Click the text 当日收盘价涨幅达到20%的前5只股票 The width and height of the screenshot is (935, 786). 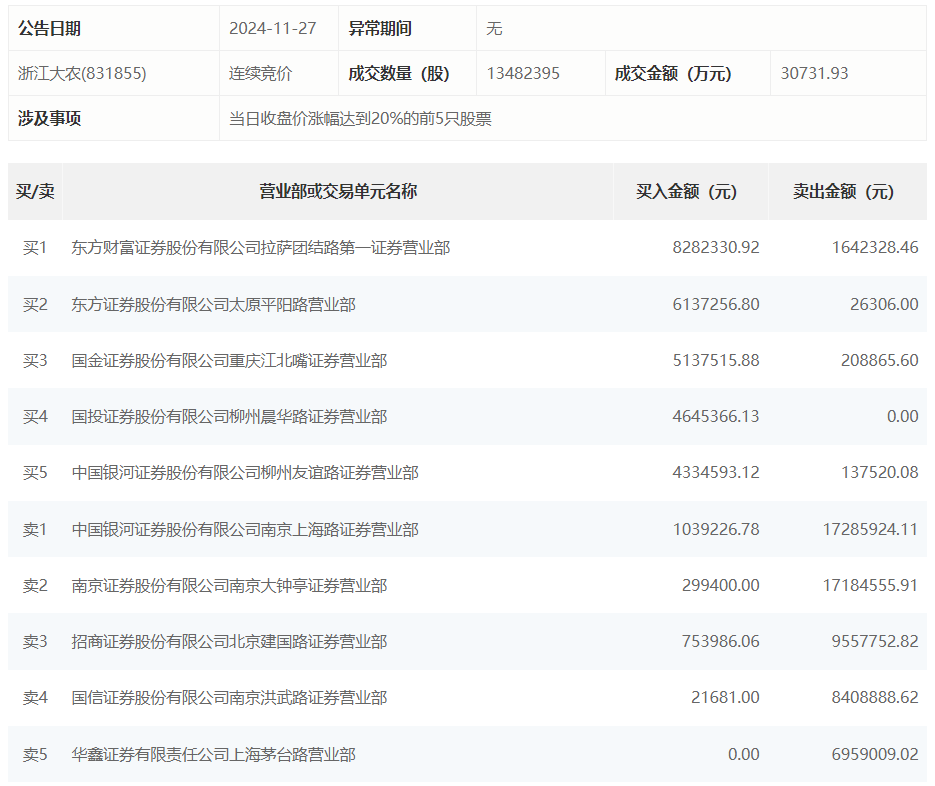[360, 119]
